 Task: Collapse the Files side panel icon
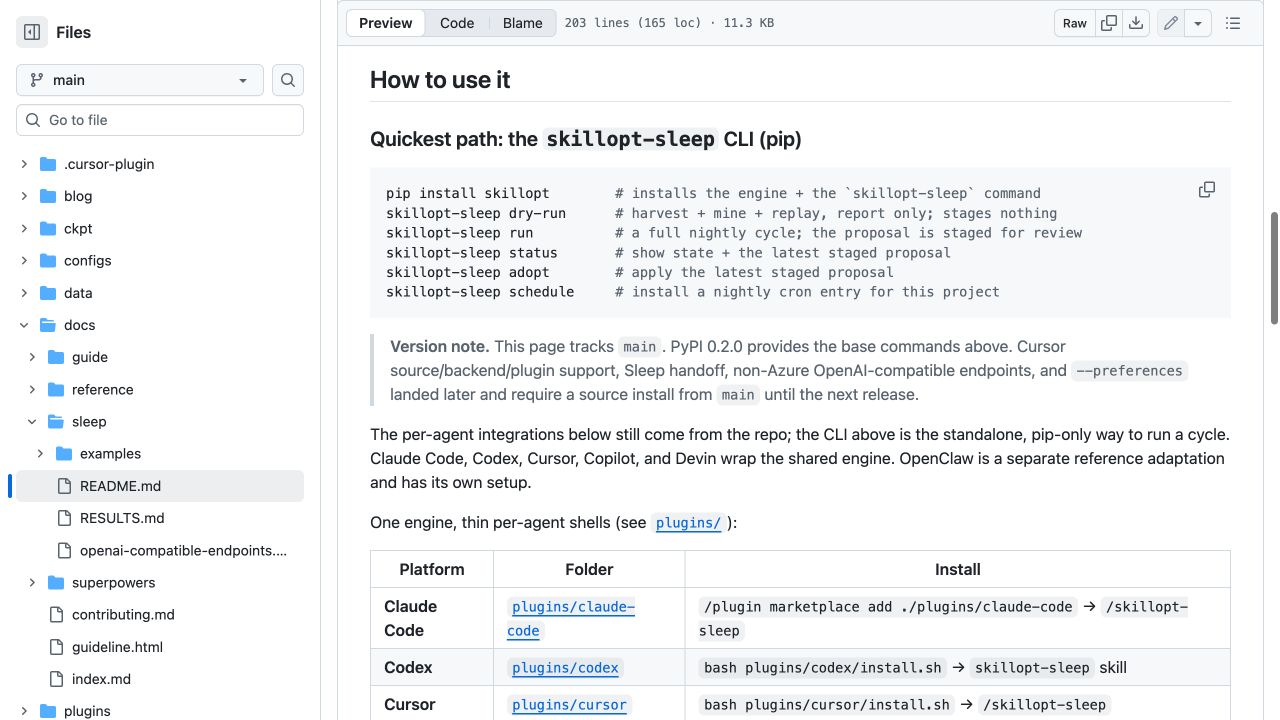click(x=32, y=32)
